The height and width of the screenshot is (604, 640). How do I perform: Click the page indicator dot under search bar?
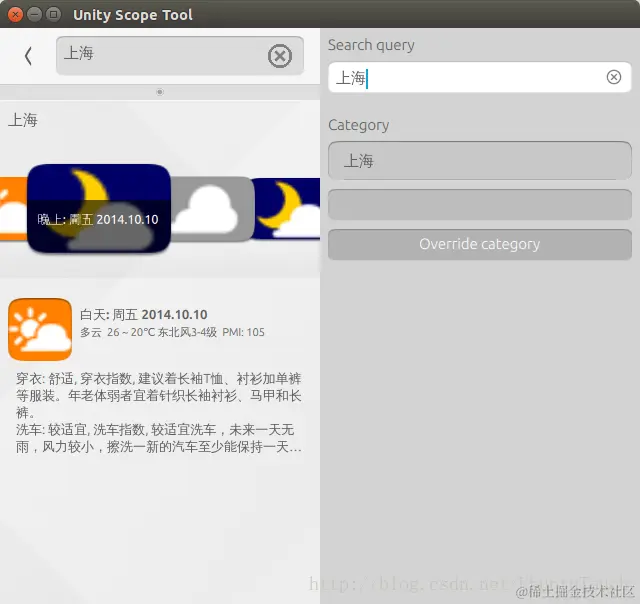(x=160, y=92)
